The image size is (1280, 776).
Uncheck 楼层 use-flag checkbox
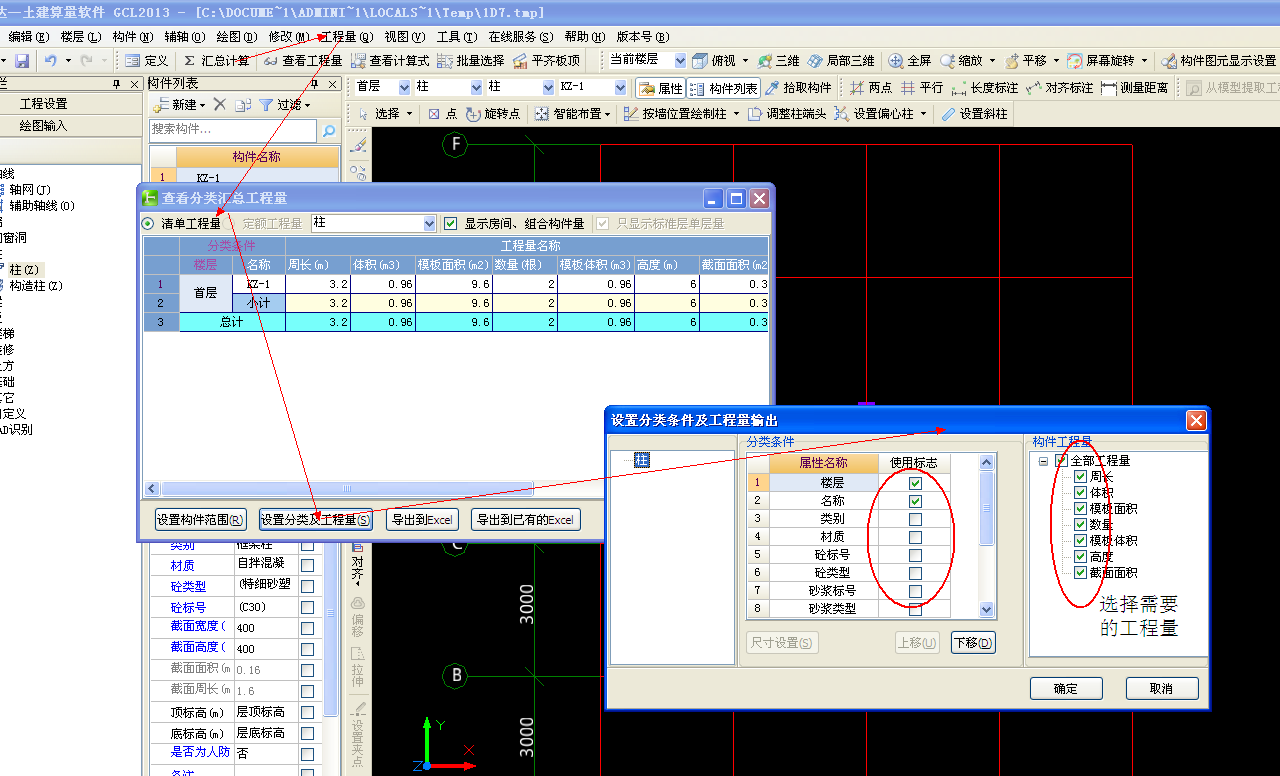[915, 483]
